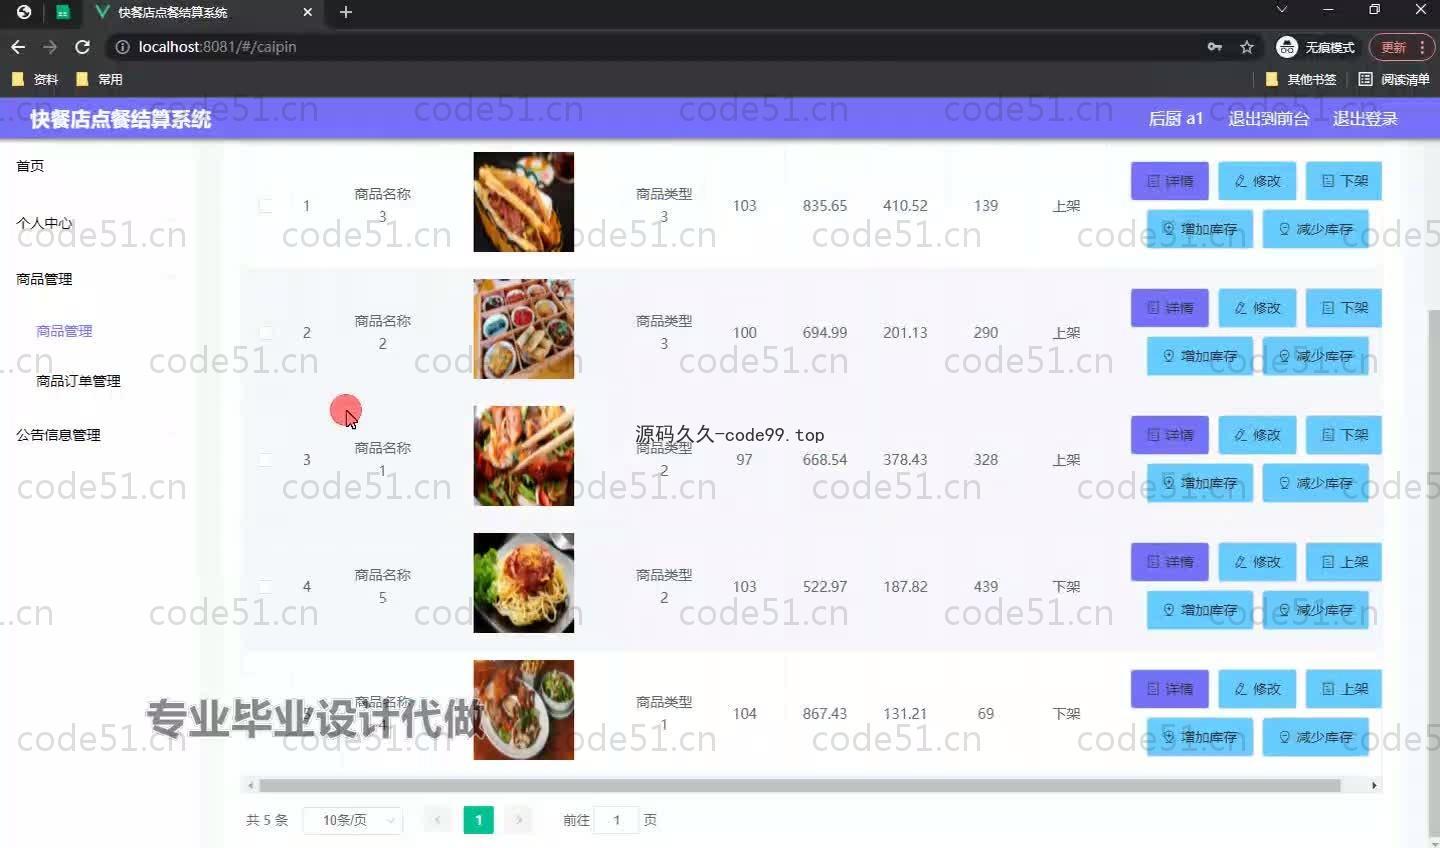
Task: View 详情 for product row 1
Action: [x=1170, y=181]
